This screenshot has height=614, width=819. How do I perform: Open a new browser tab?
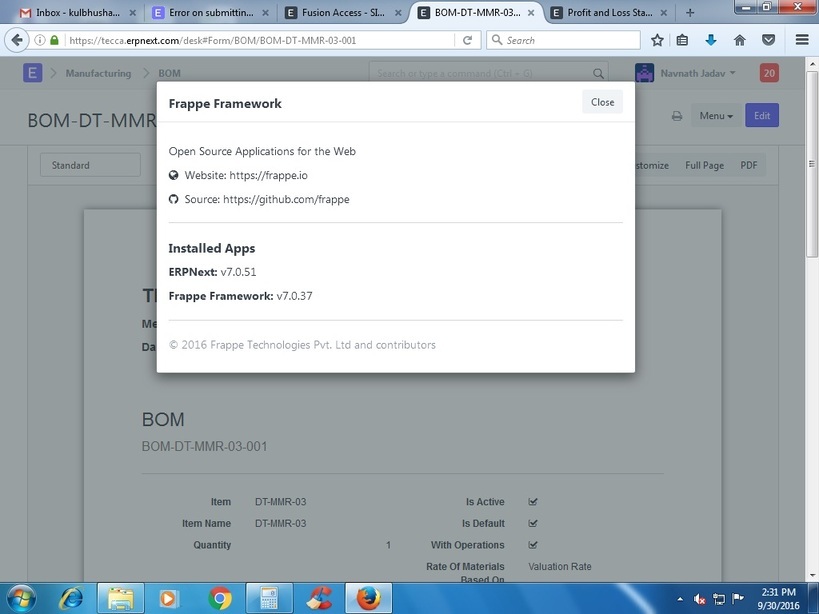pyautogui.click(x=689, y=13)
